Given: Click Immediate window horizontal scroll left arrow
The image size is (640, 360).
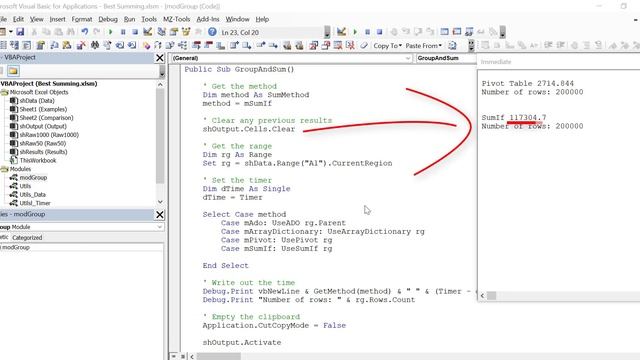Looking at the screenshot, I should (482, 296).
